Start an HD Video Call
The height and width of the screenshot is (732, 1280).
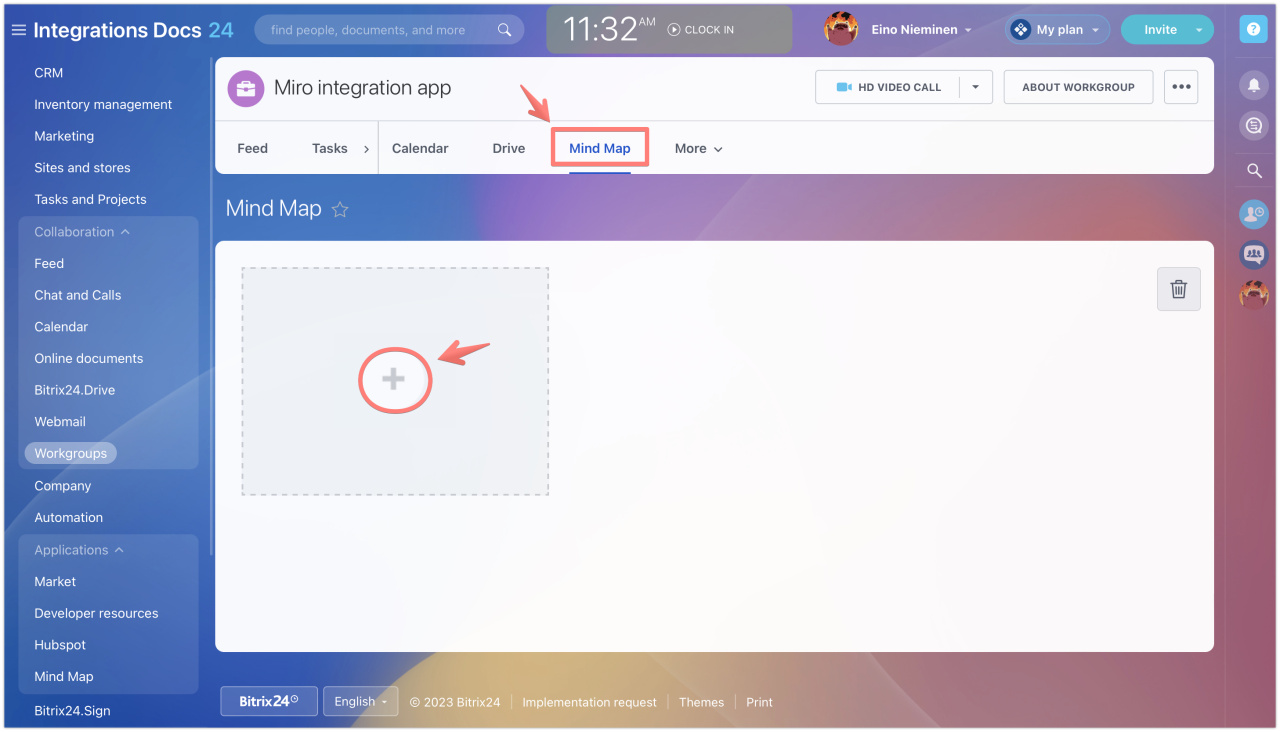[x=888, y=87]
